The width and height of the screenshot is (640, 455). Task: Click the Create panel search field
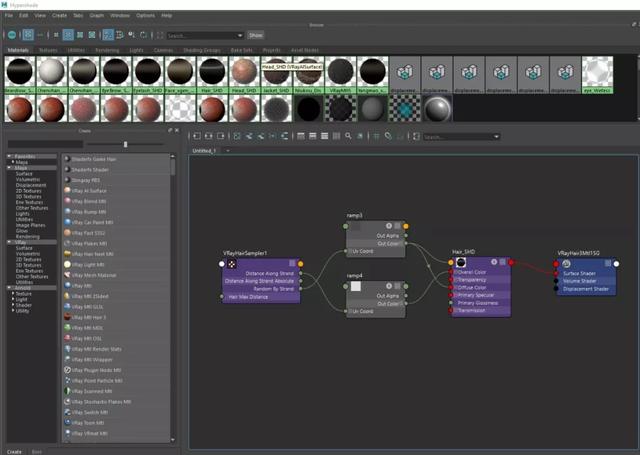point(45,144)
